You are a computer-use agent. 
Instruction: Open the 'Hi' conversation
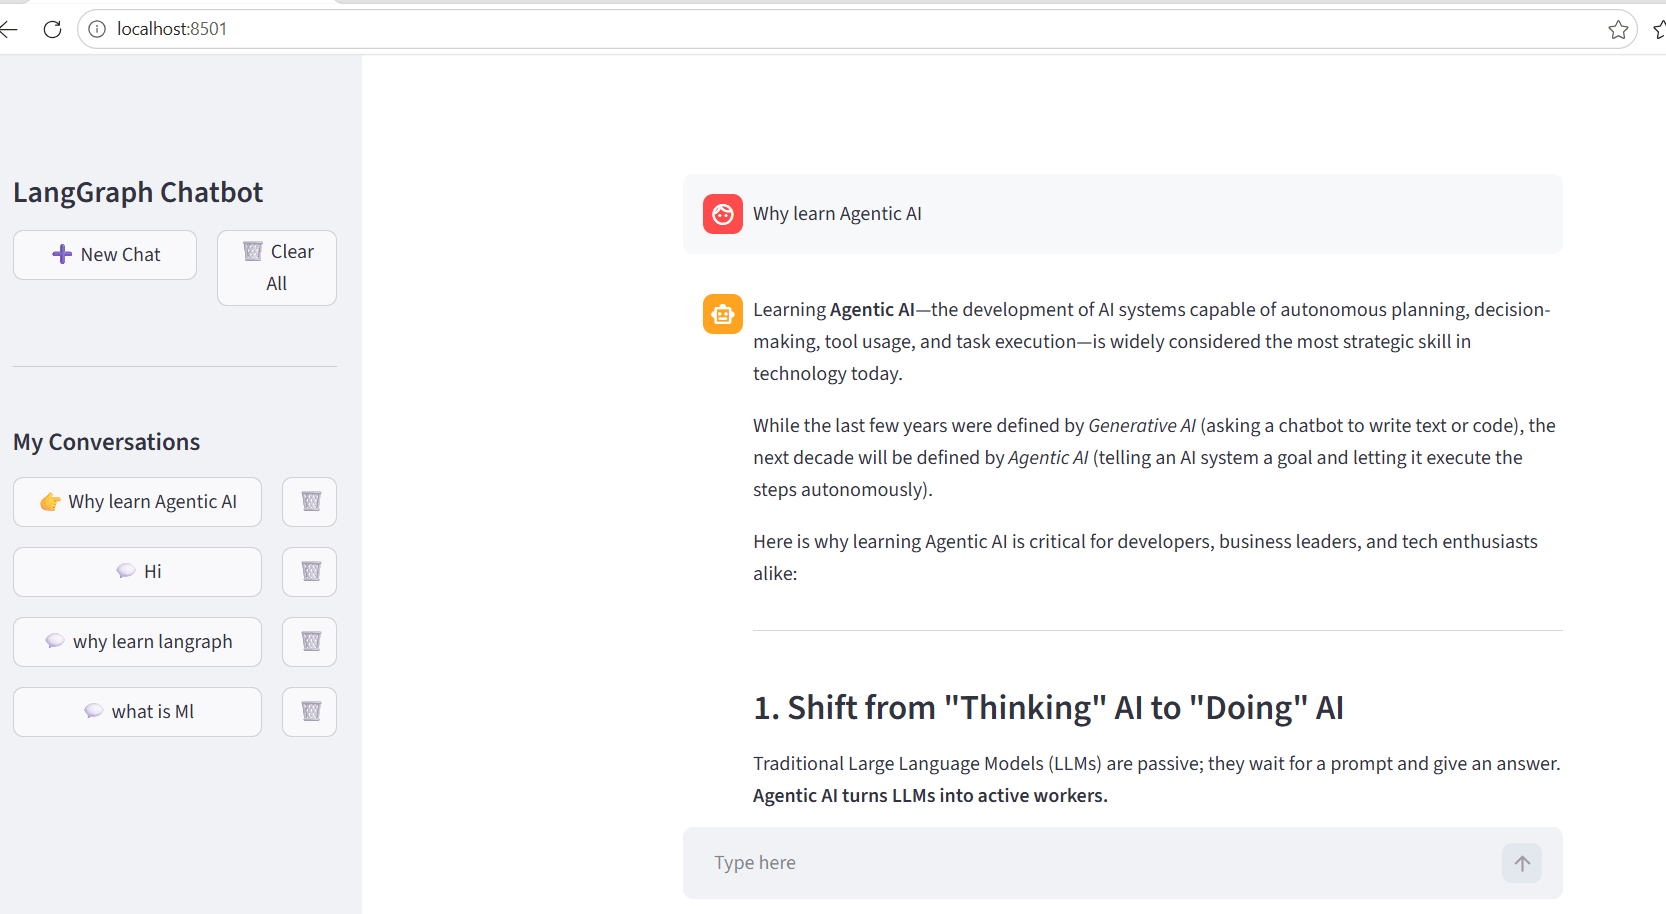pyautogui.click(x=137, y=572)
